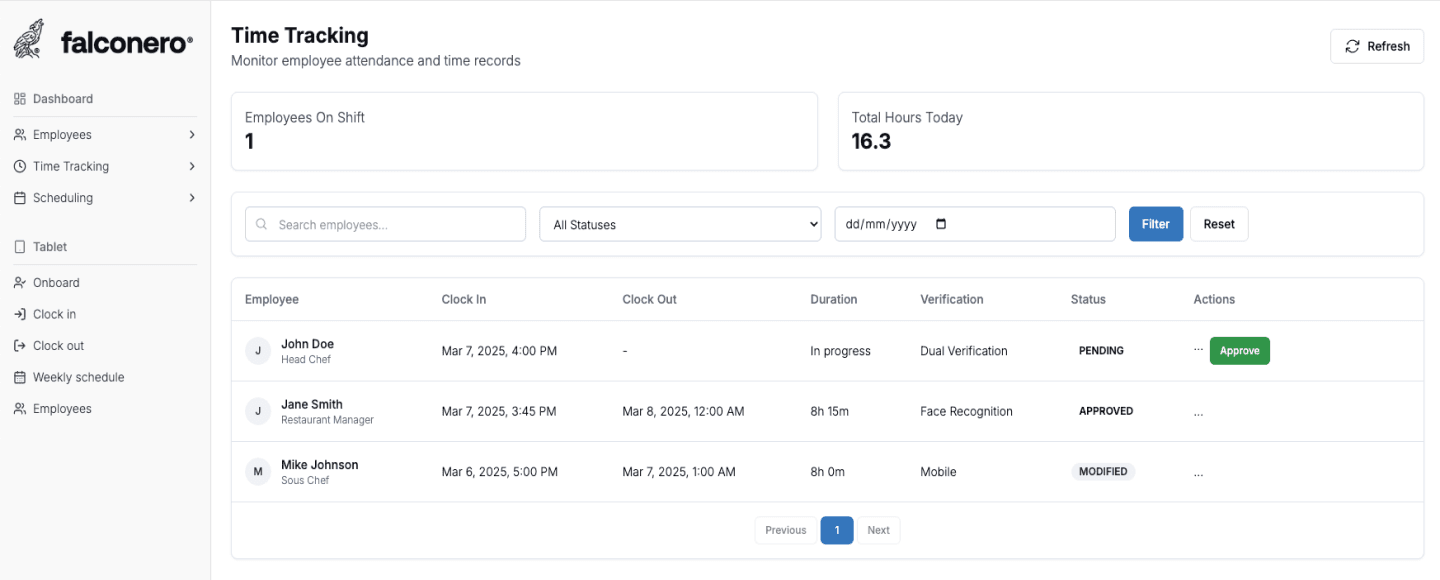1440x580 pixels.
Task: Click the 8h 15m duration cell
Action: point(829,411)
